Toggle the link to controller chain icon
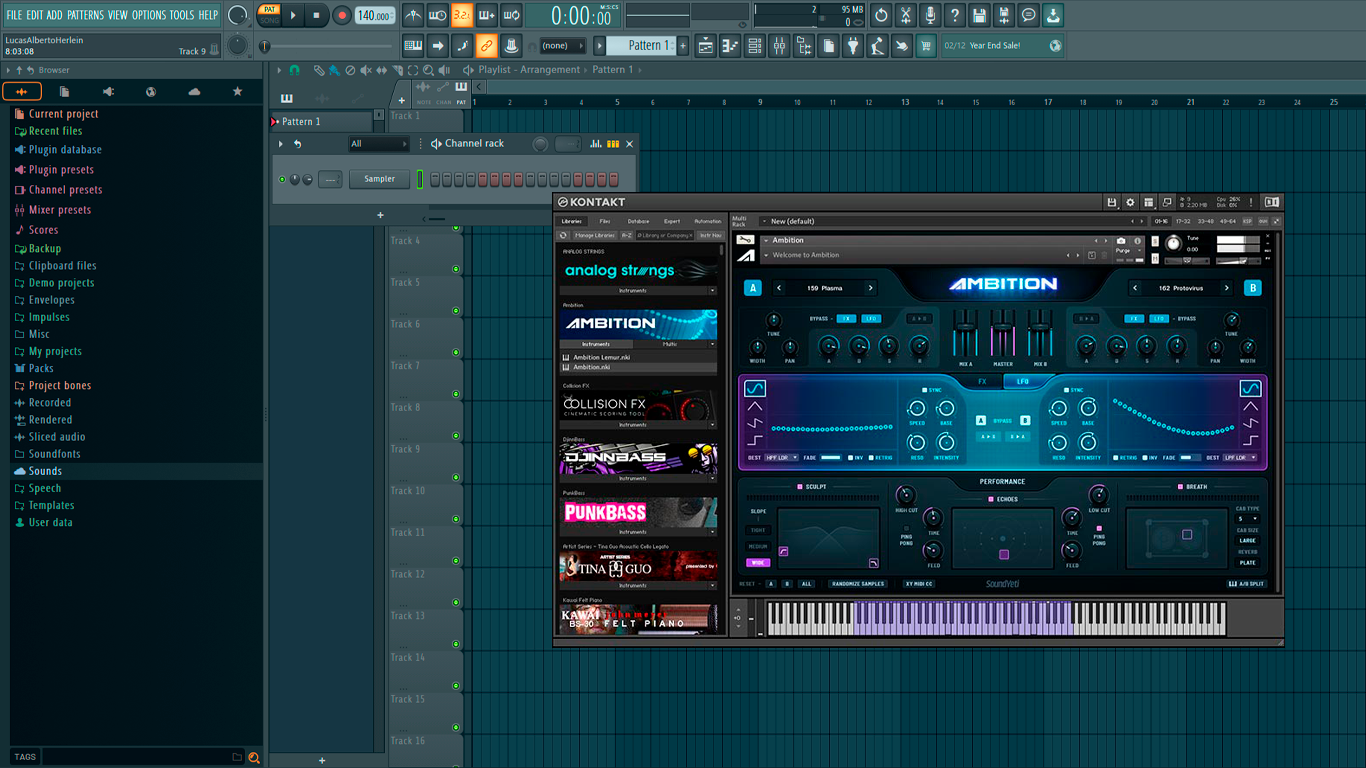 (x=486, y=46)
